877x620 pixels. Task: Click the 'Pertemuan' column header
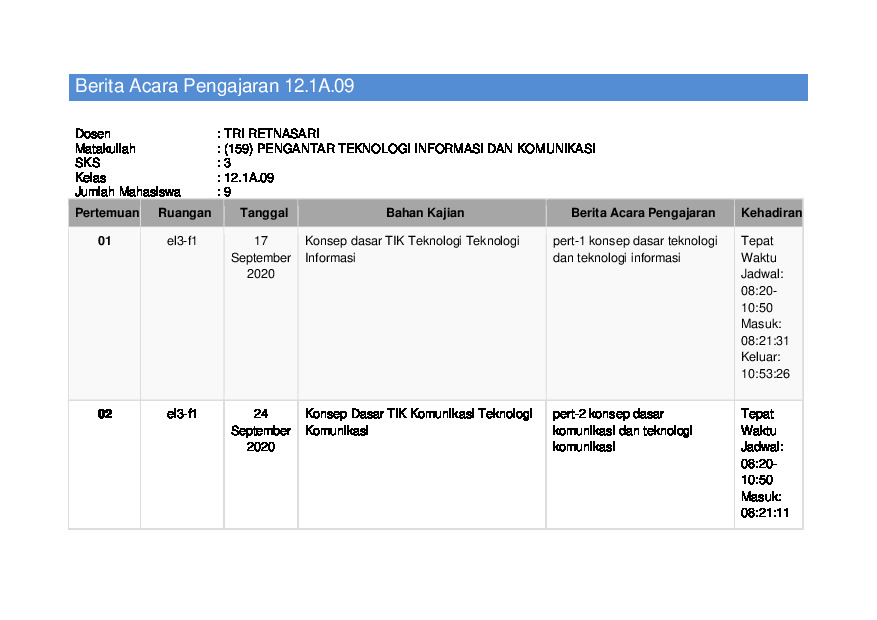click(107, 213)
